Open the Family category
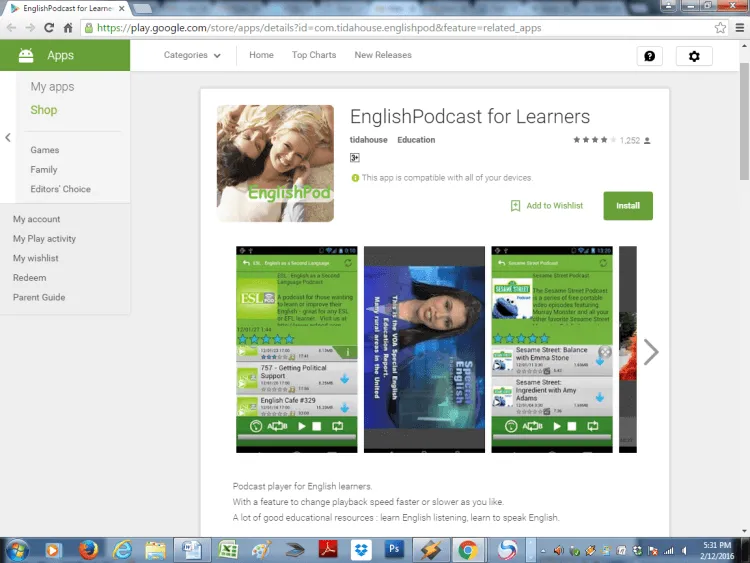 pos(44,170)
